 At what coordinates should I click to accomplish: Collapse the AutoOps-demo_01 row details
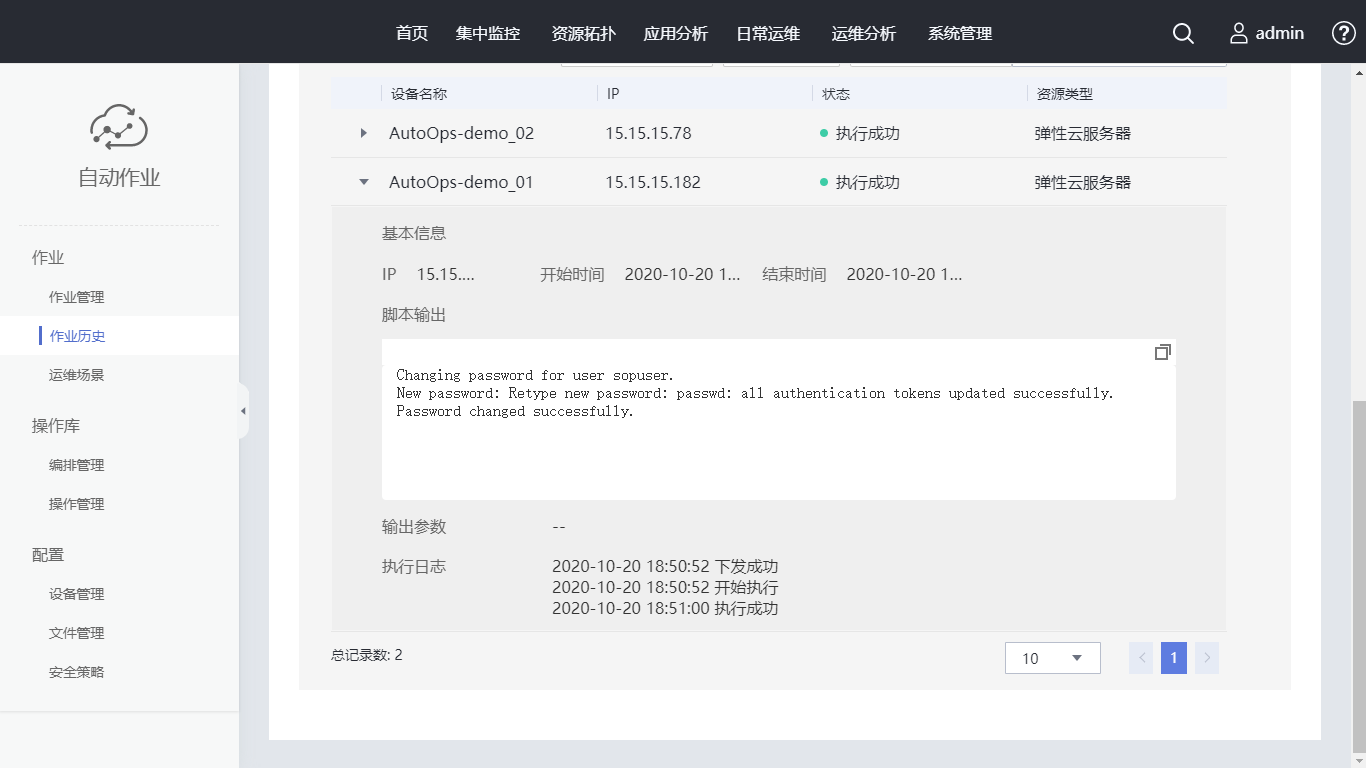coord(364,182)
